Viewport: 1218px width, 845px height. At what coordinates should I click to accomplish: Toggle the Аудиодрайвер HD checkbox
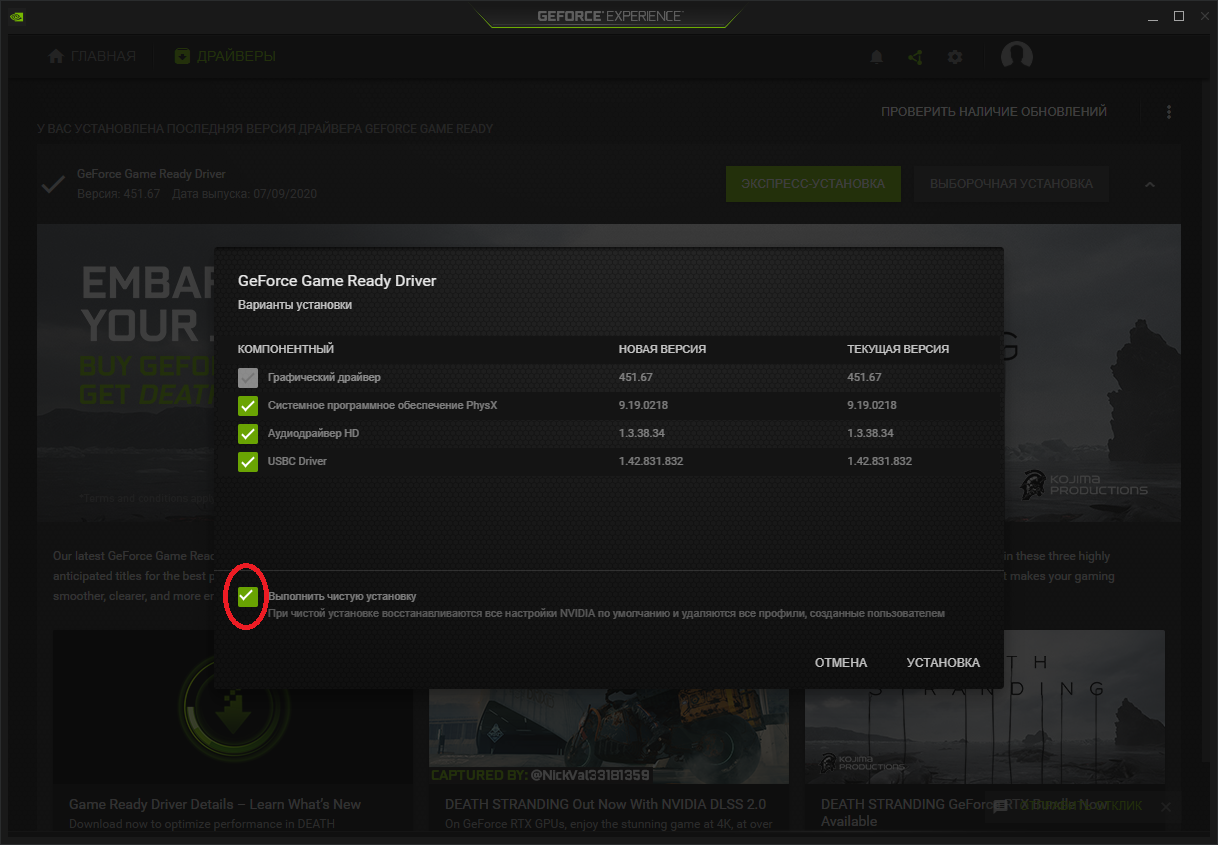click(248, 433)
